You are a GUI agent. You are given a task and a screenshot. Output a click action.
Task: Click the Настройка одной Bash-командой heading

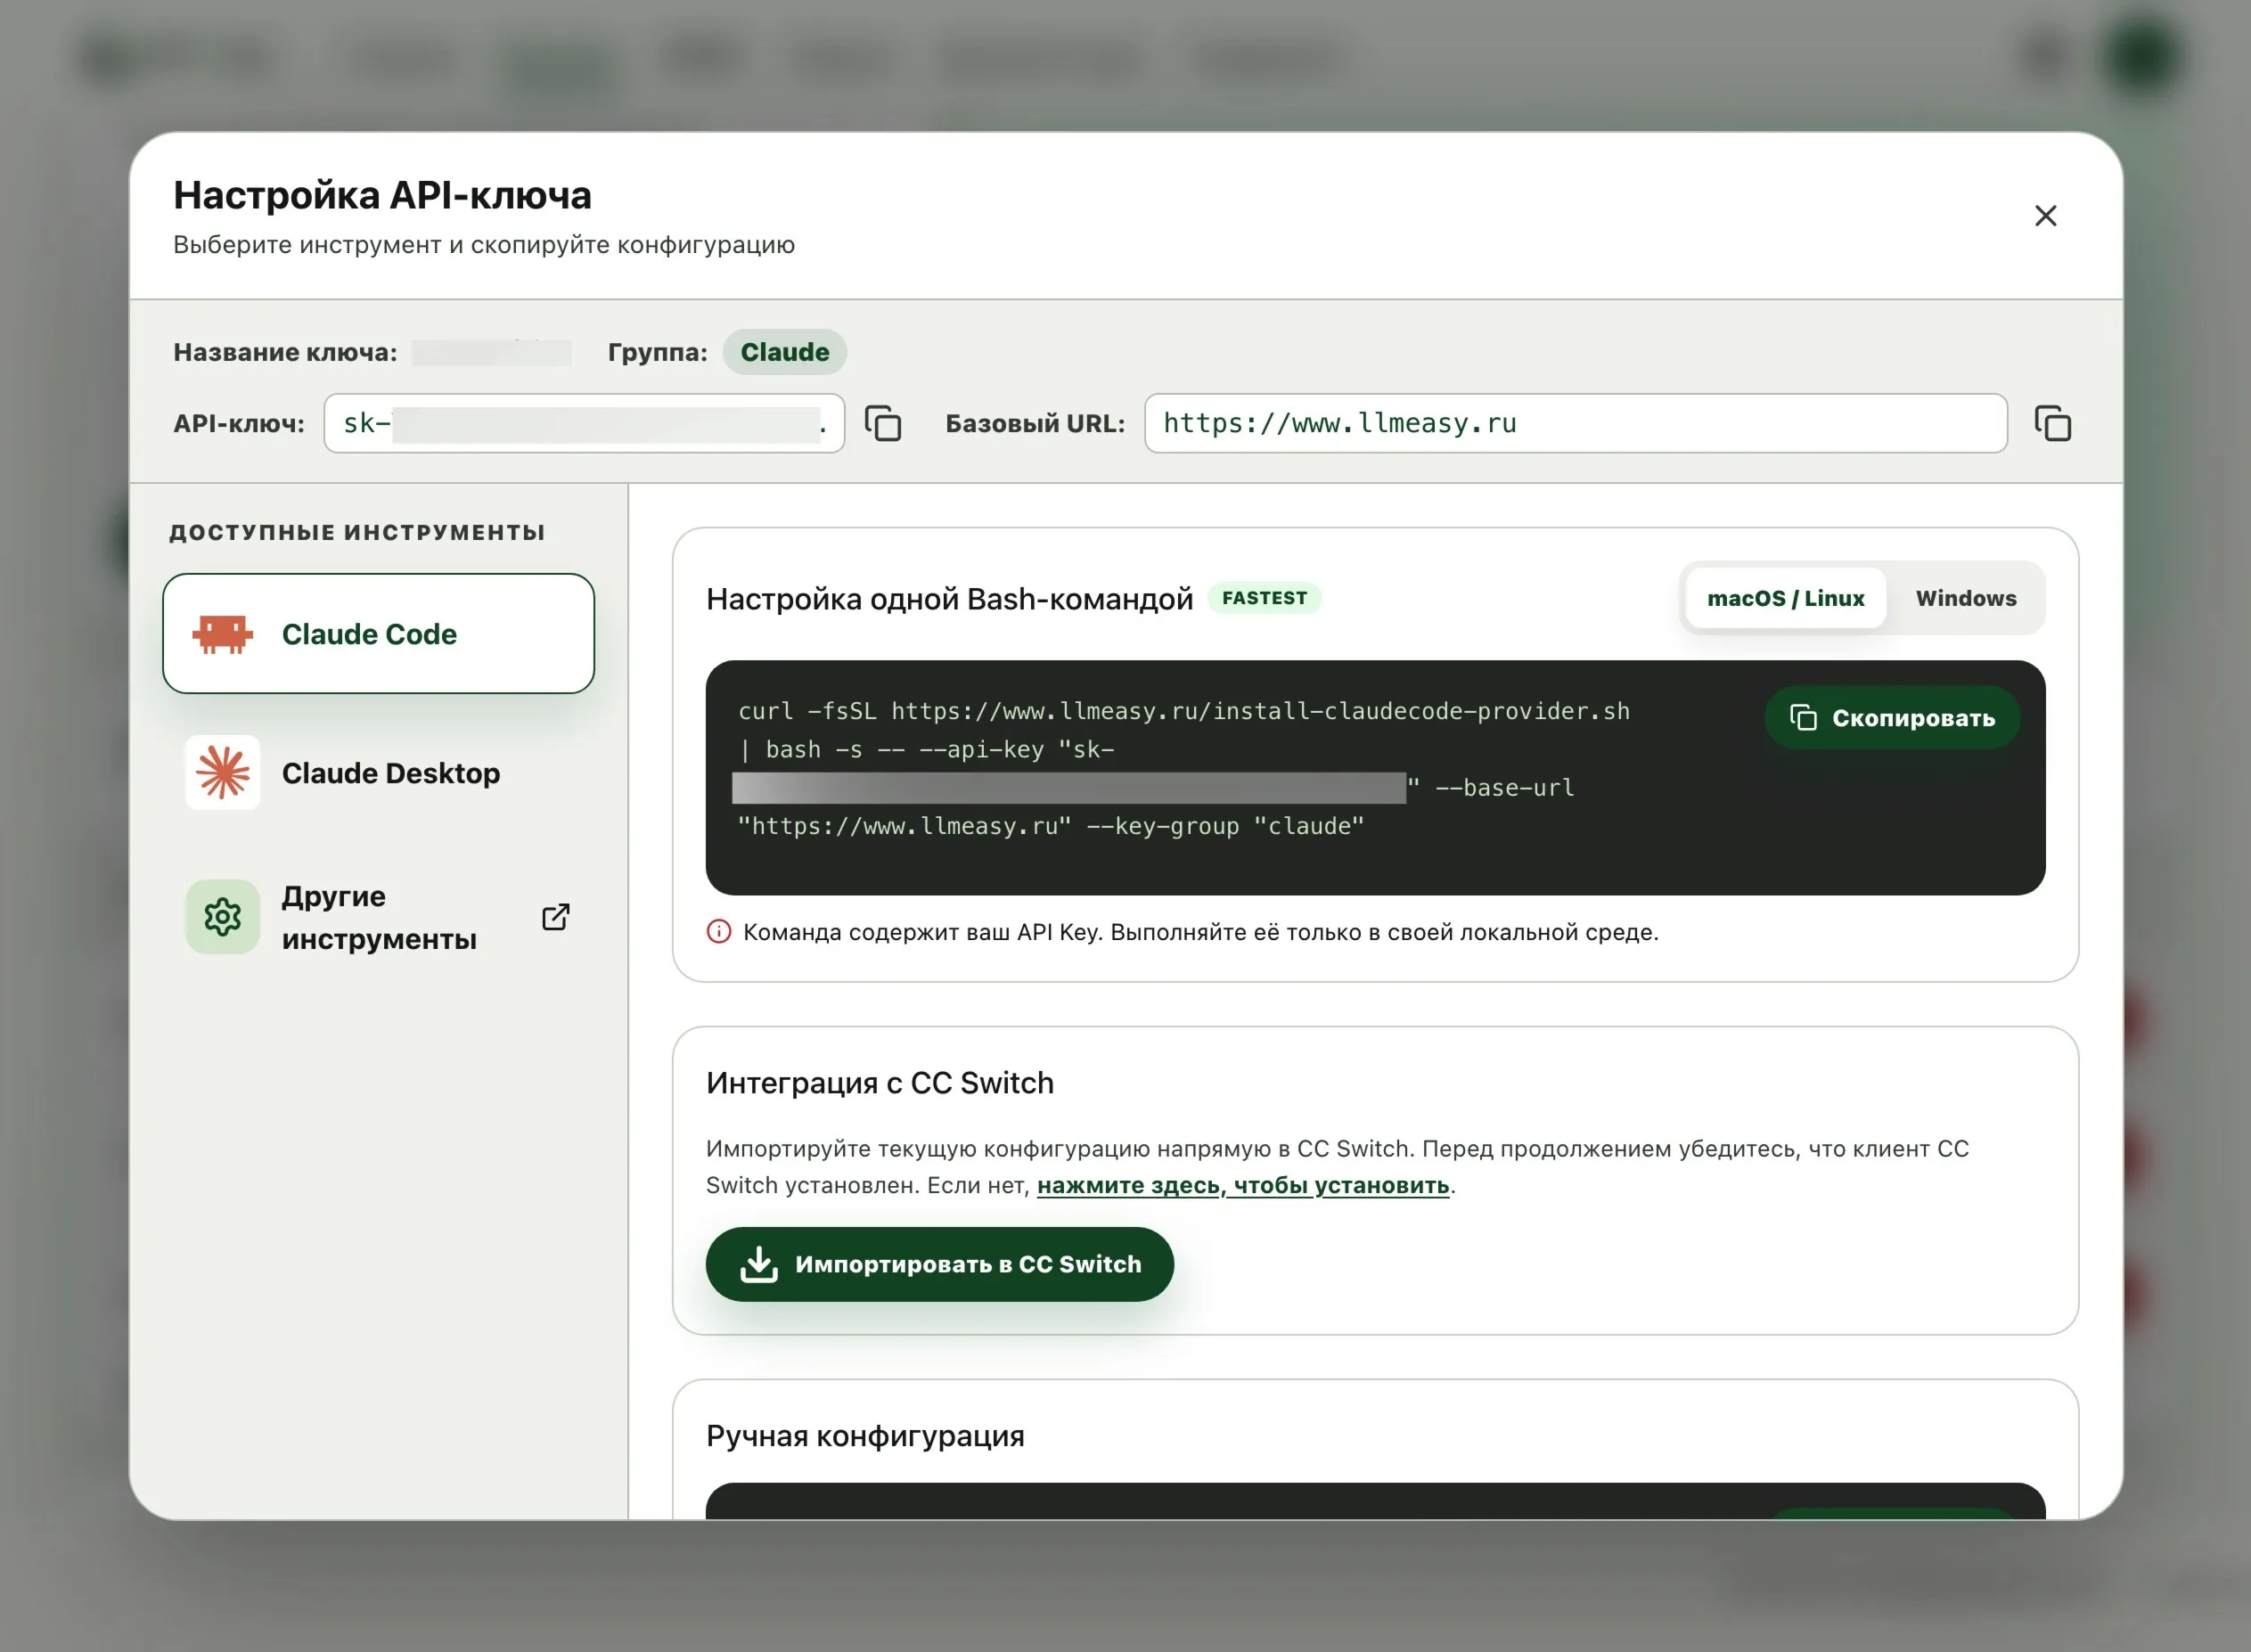pyautogui.click(x=949, y=599)
